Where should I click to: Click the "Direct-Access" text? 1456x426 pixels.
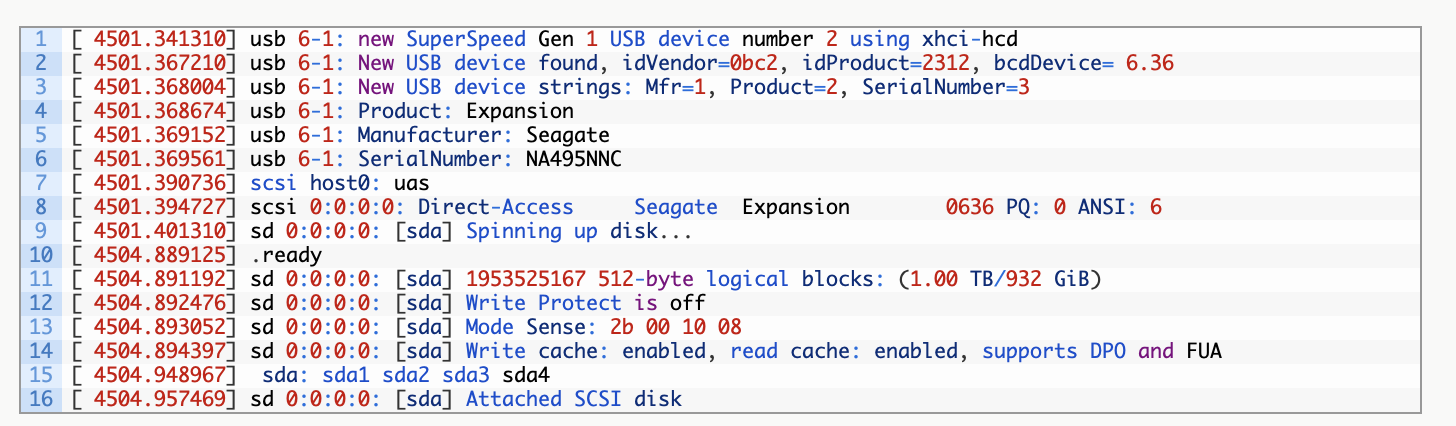click(x=496, y=207)
